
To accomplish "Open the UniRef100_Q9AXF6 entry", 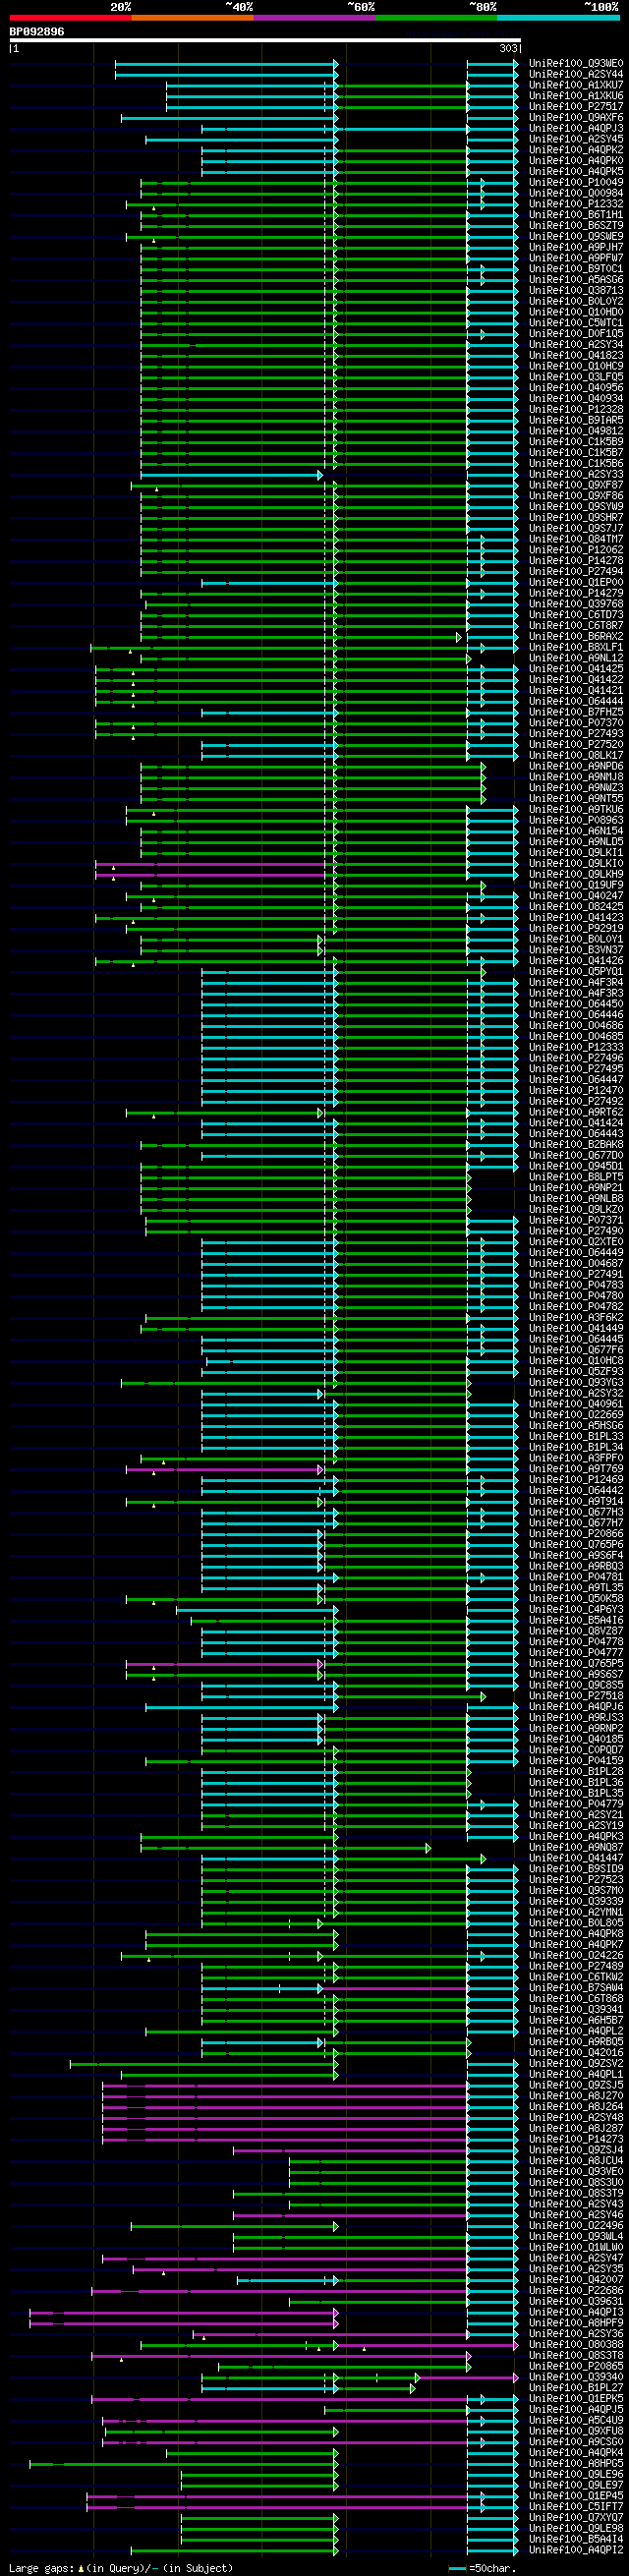I will [x=576, y=118].
